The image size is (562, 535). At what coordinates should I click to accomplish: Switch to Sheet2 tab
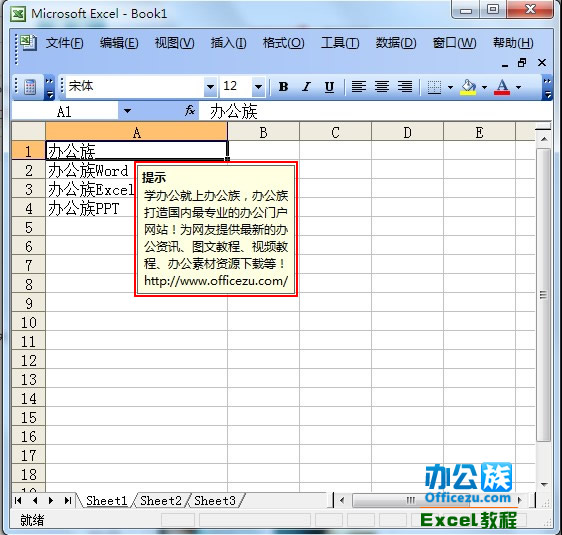pyautogui.click(x=161, y=501)
